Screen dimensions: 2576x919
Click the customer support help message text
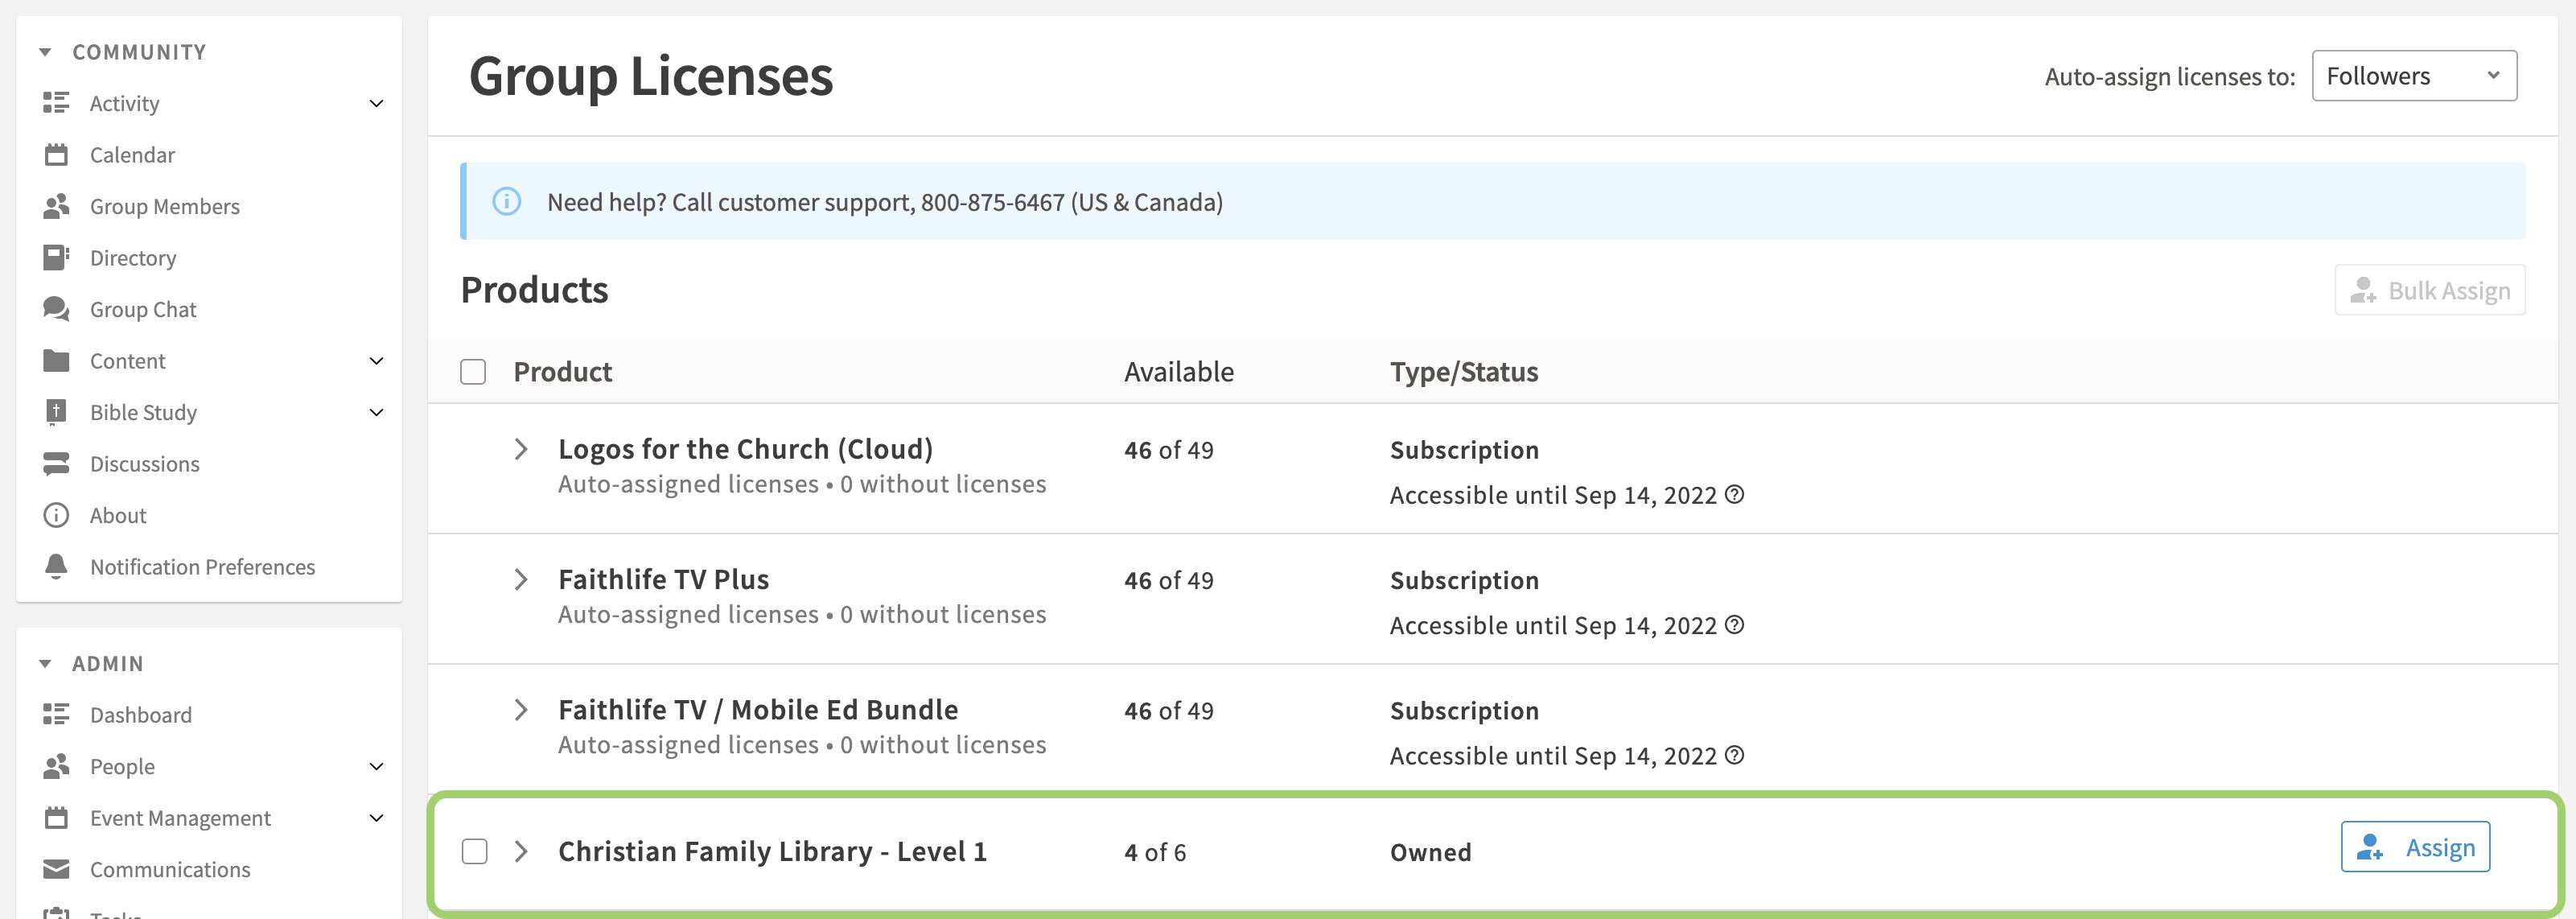(885, 202)
